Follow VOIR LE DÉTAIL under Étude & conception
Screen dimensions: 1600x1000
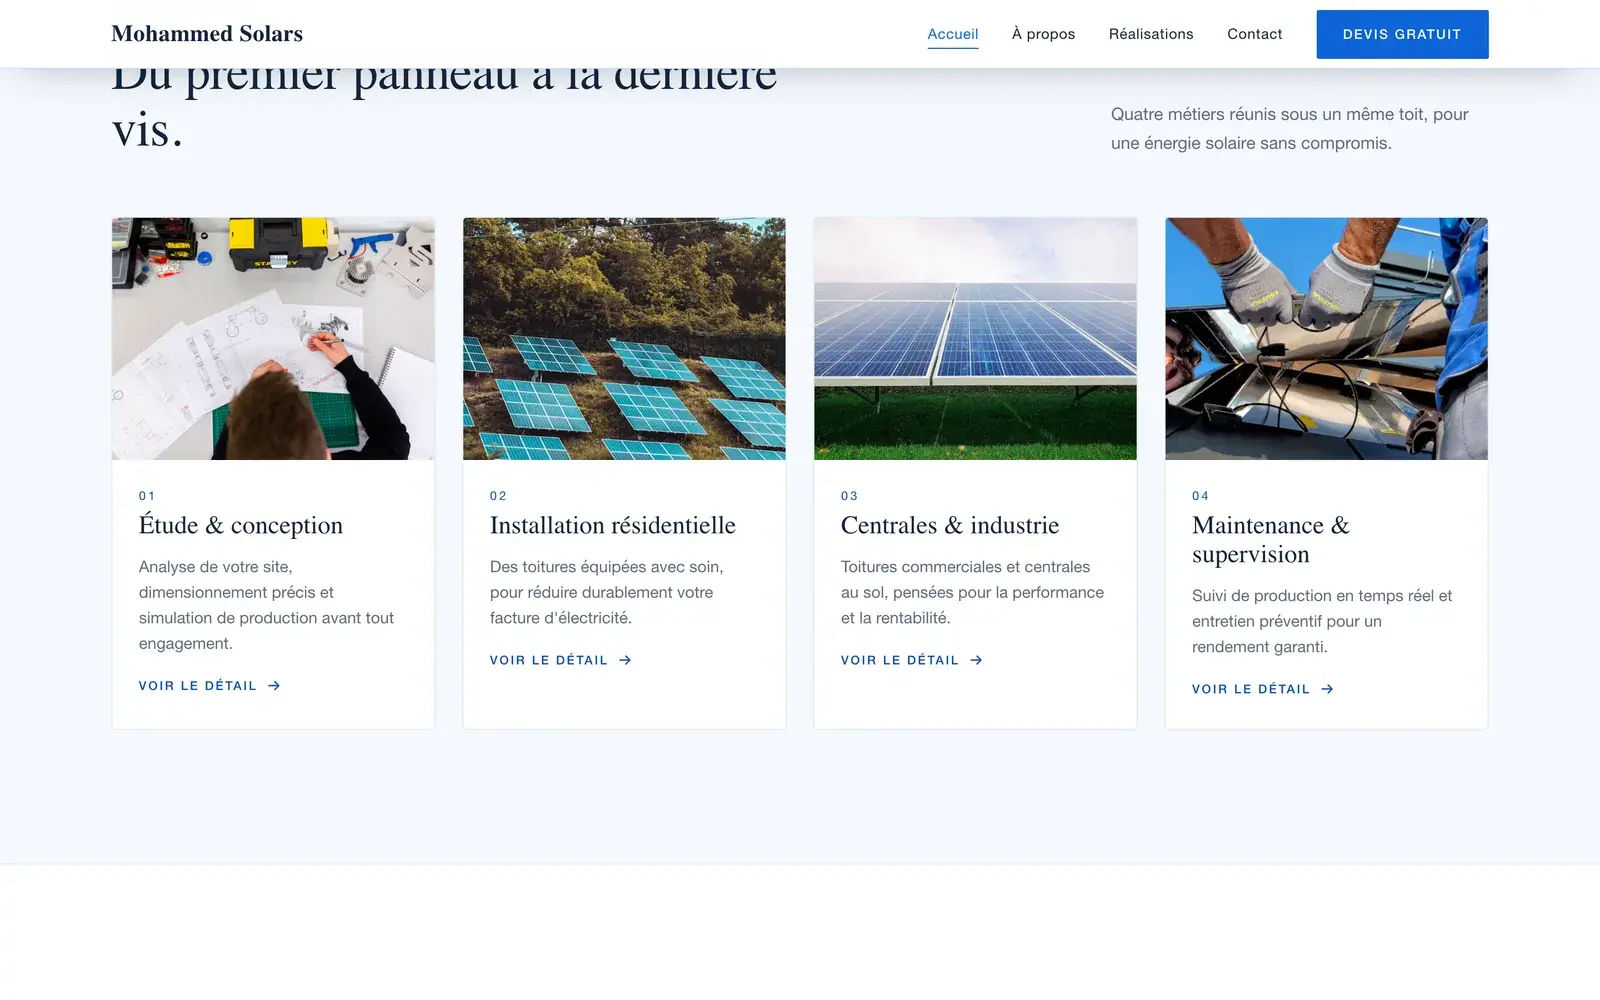[x=210, y=686]
